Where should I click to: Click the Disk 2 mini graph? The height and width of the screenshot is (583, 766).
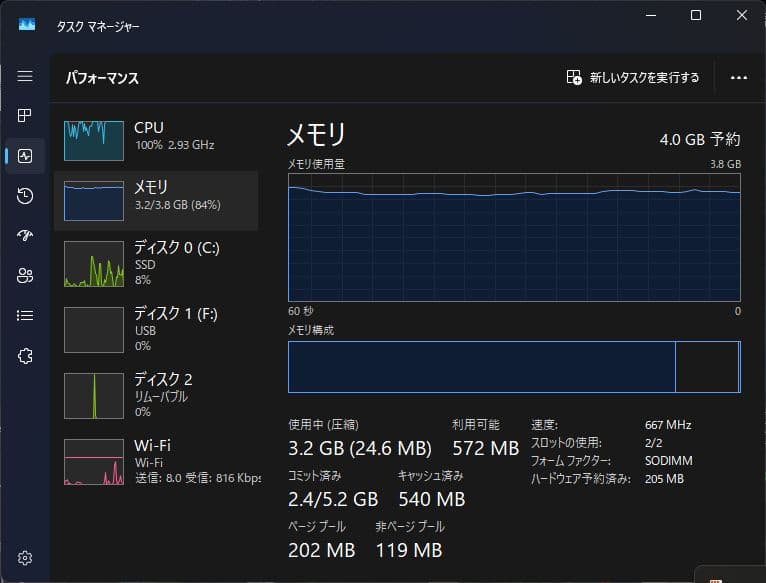(x=94, y=396)
